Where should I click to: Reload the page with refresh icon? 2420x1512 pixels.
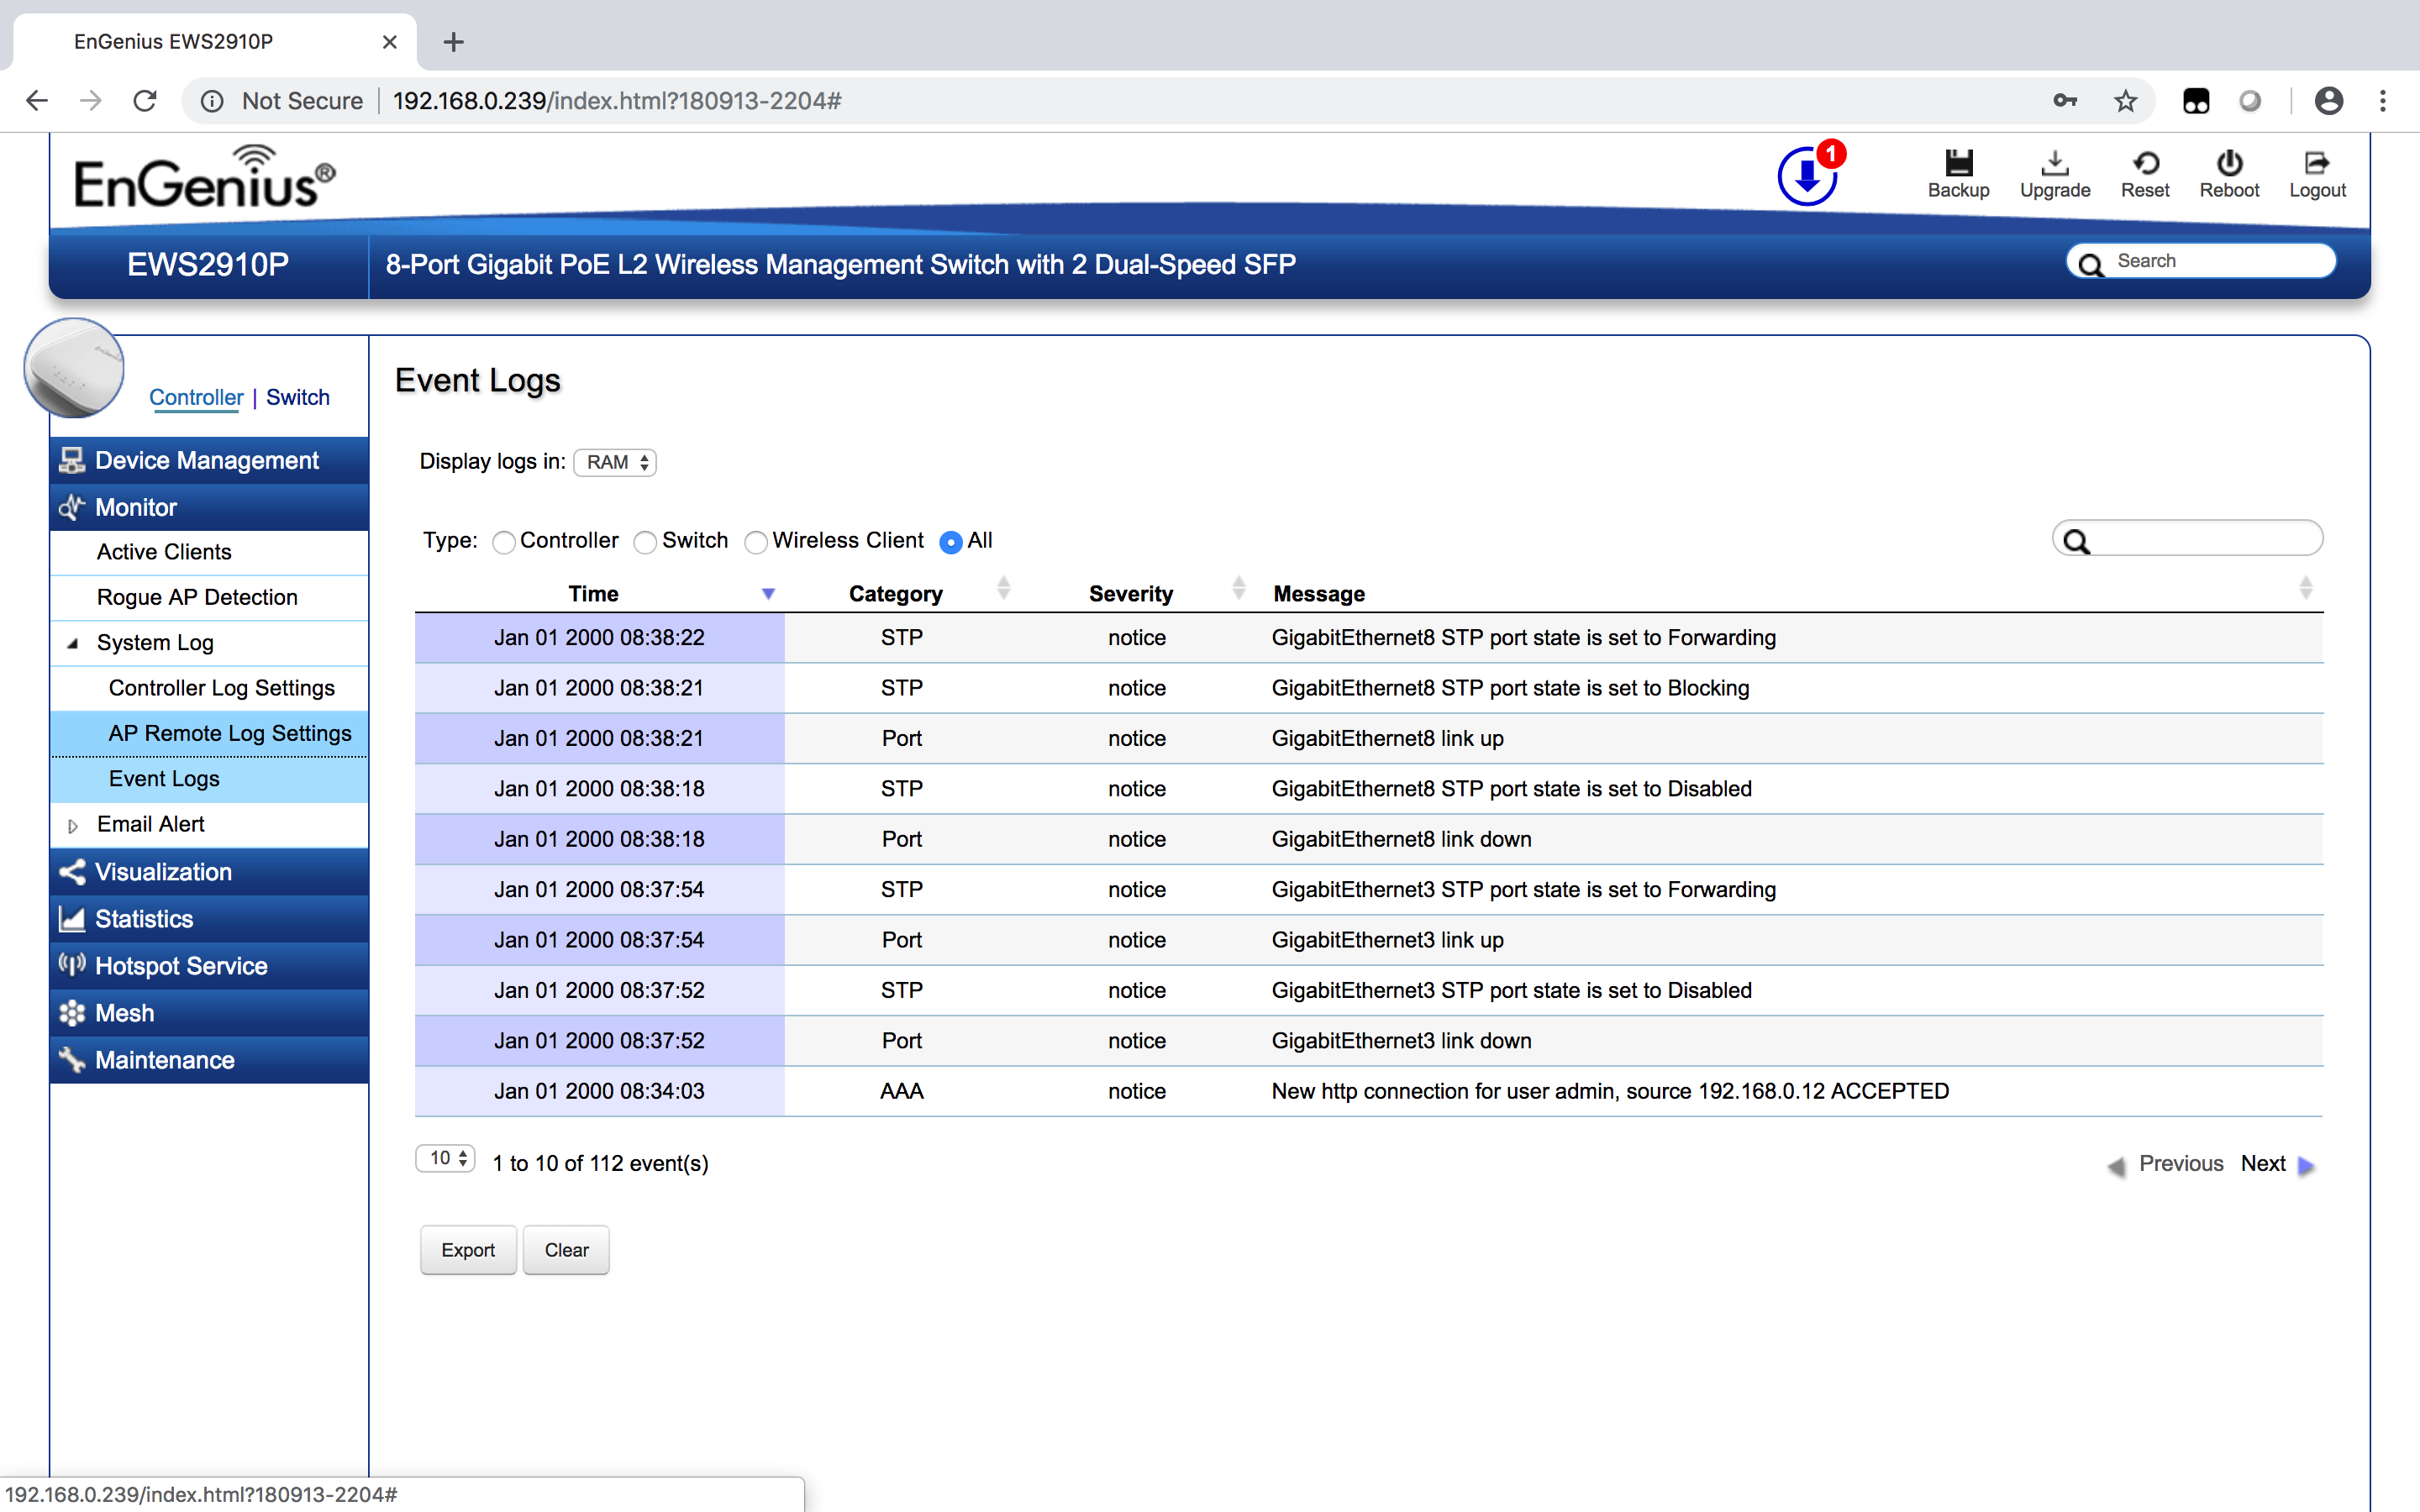tap(145, 101)
